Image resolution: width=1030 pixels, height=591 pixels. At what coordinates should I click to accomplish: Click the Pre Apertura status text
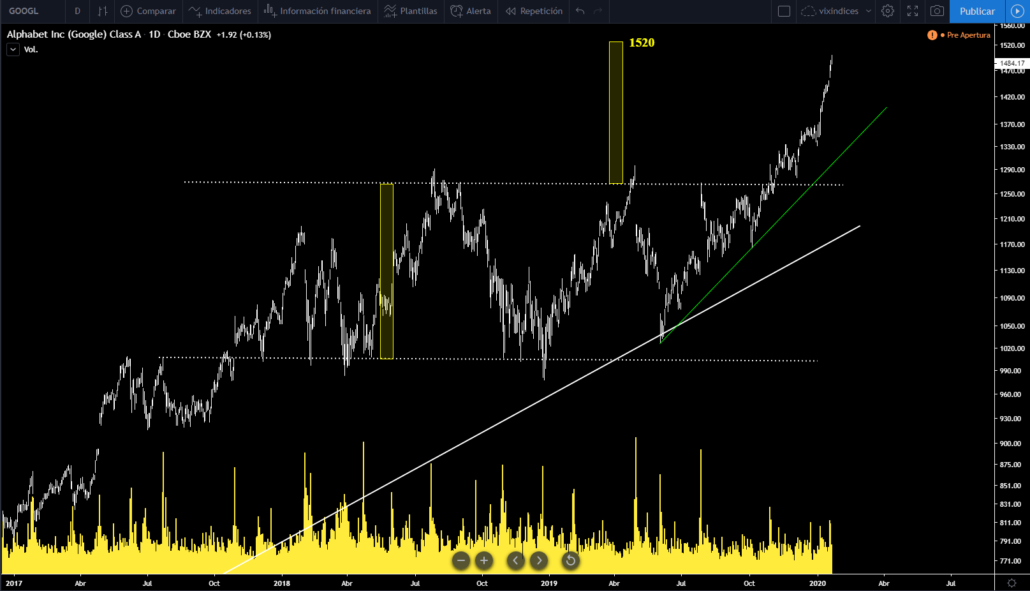coord(968,35)
